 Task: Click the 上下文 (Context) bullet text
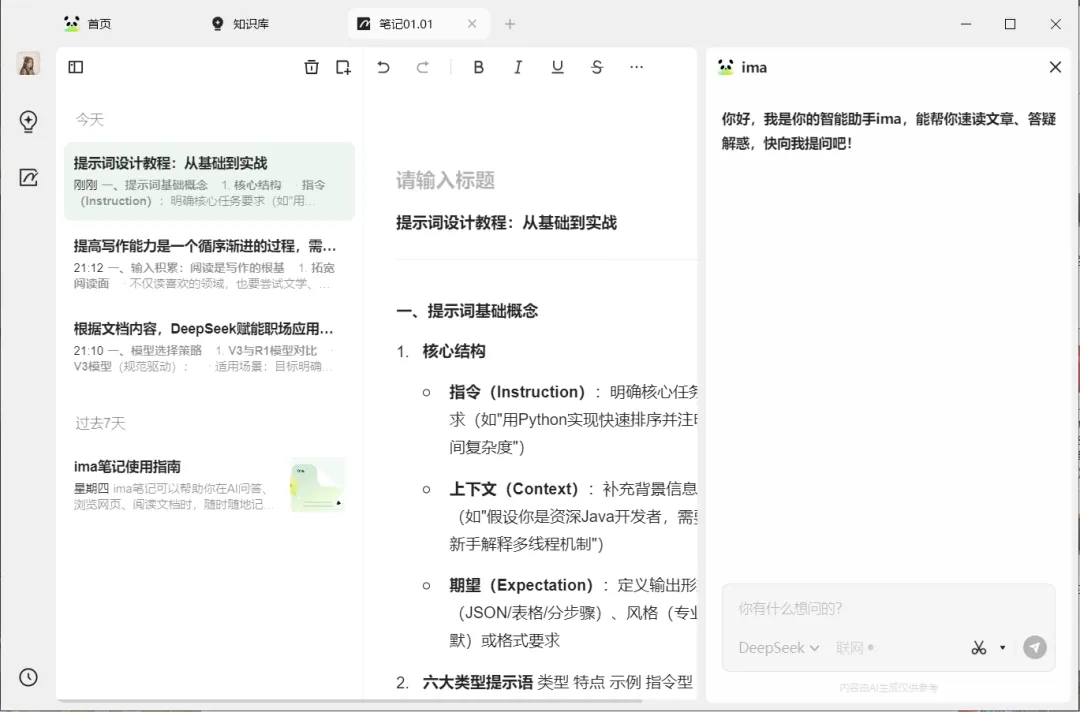[x=573, y=516]
